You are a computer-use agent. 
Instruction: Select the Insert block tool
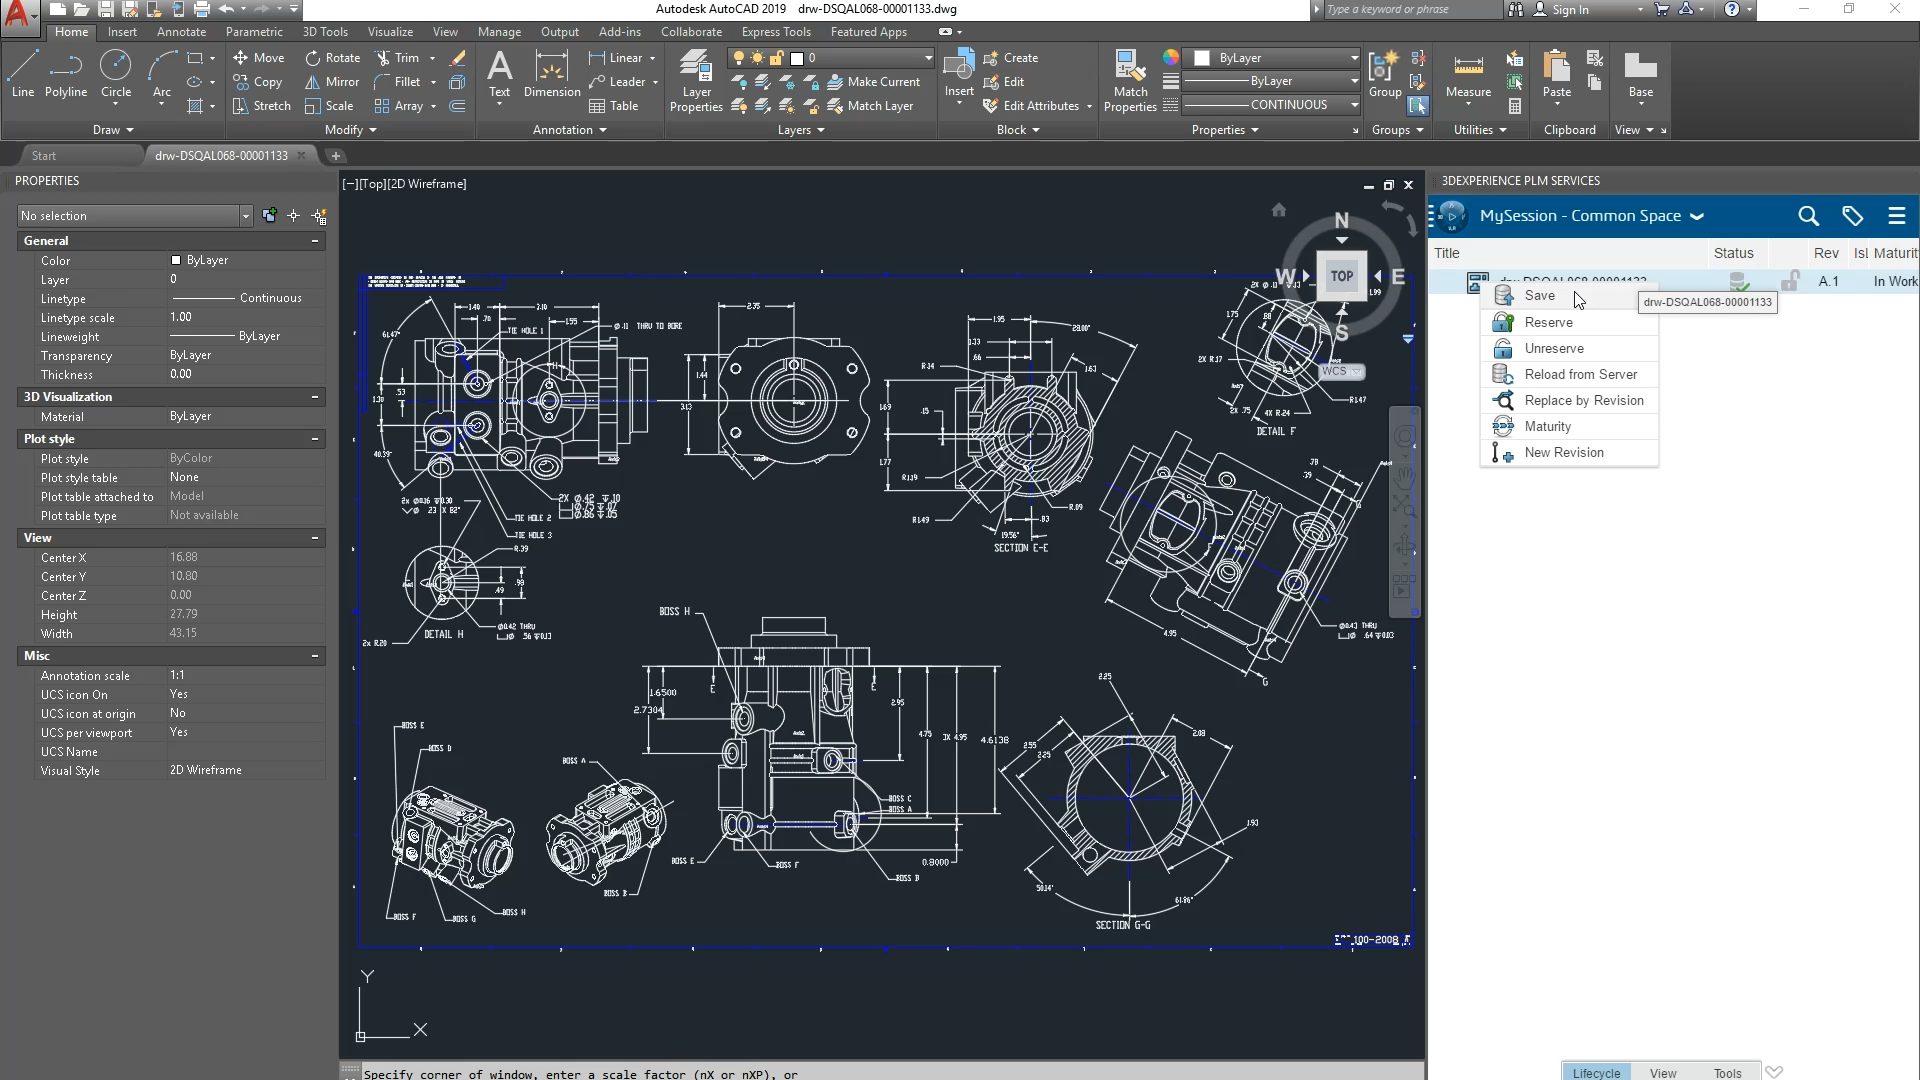pos(959,75)
